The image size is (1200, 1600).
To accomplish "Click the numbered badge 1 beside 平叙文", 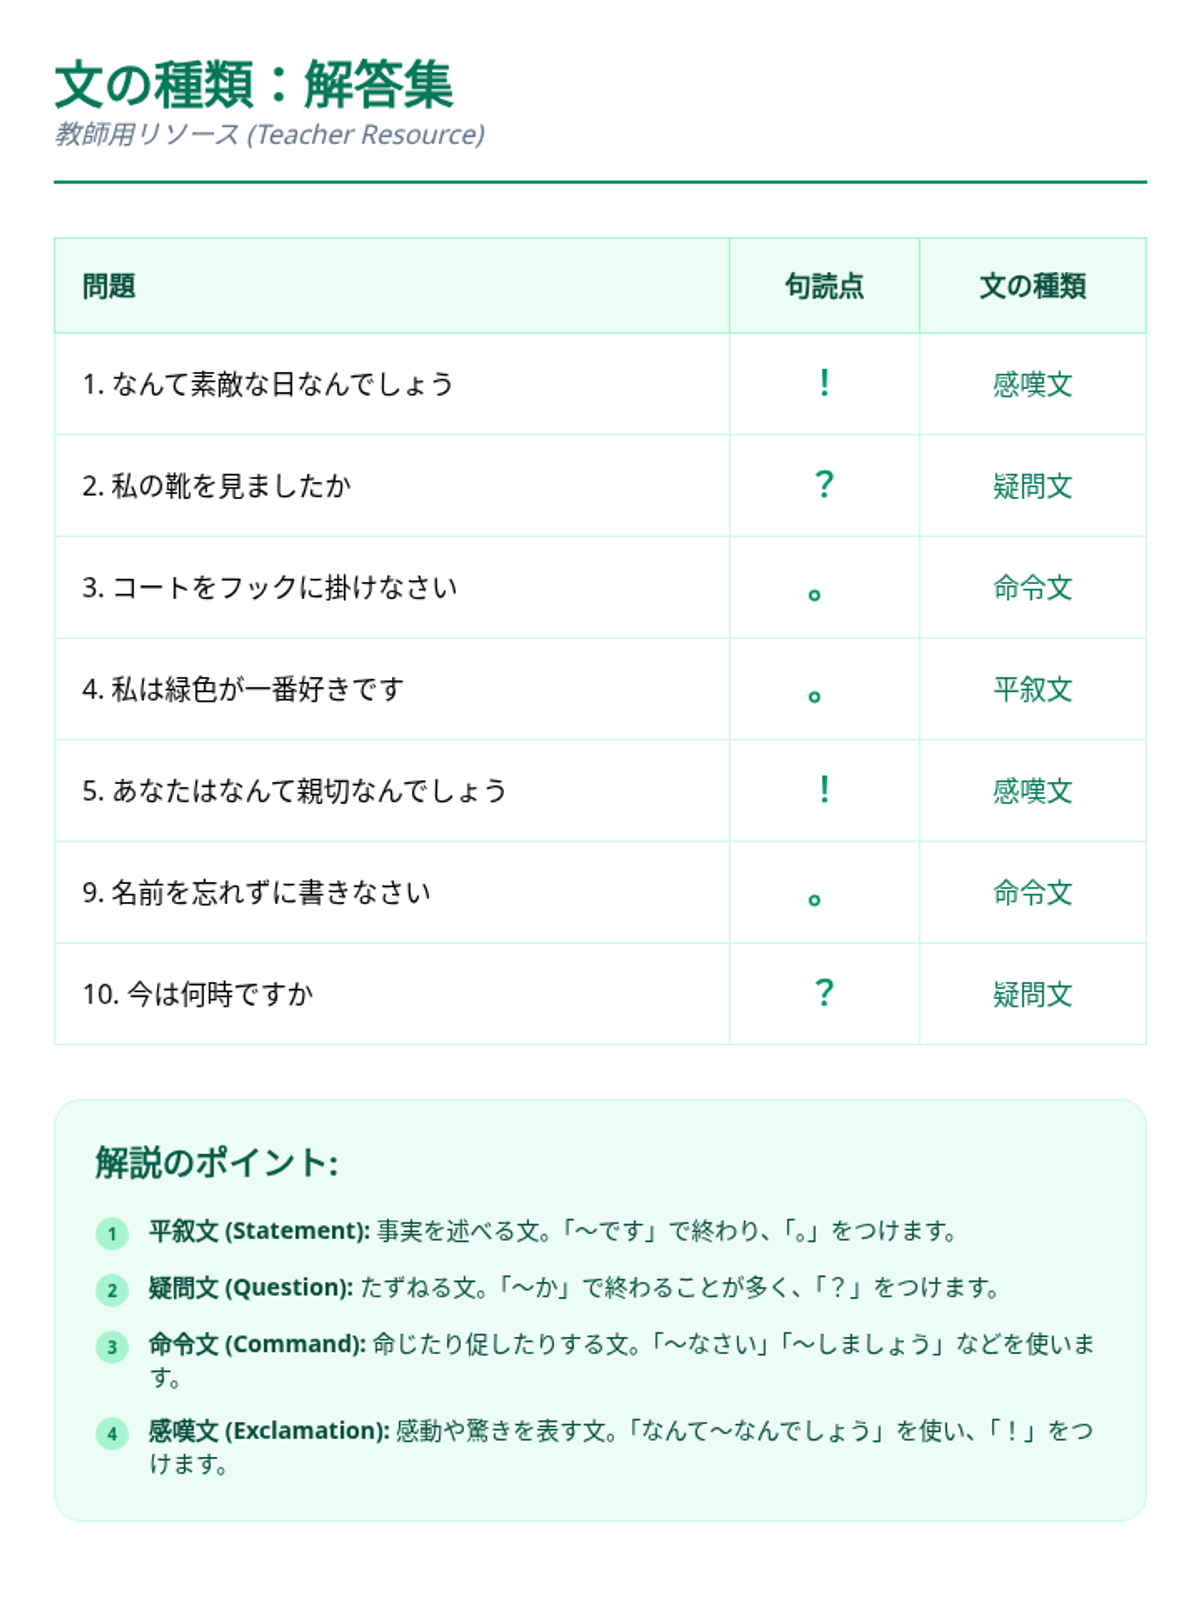I will click(x=112, y=1233).
